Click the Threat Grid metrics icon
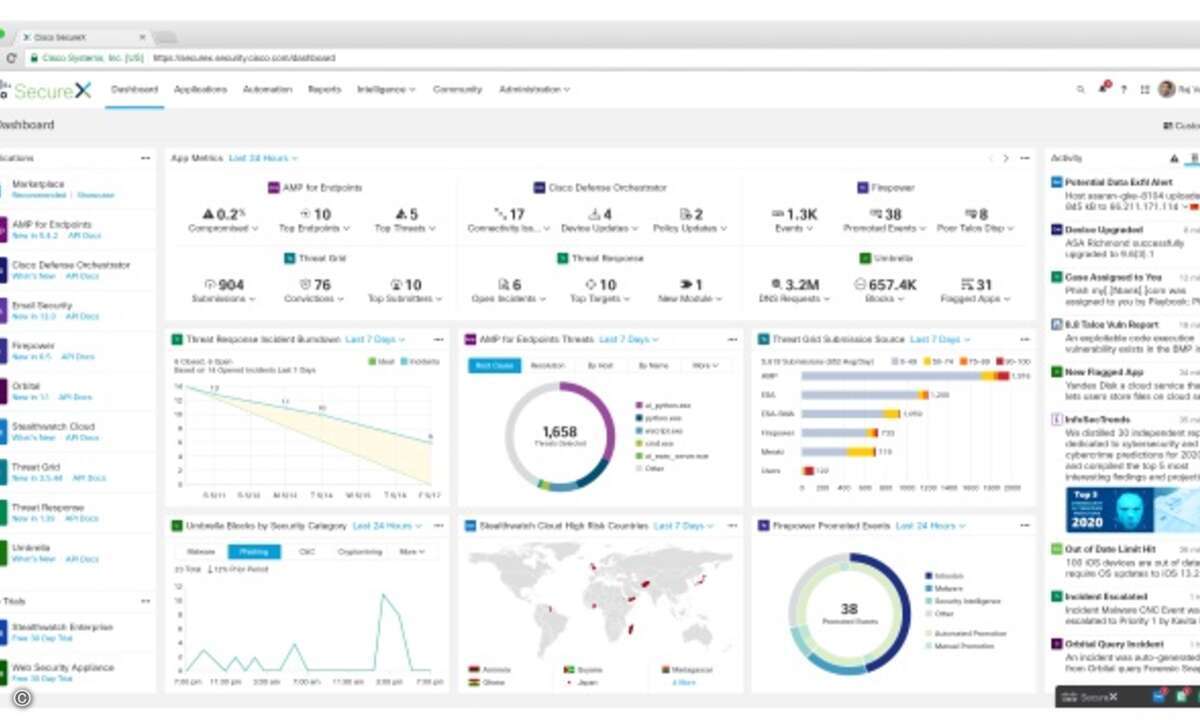 pyautogui.click(x=289, y=258)
